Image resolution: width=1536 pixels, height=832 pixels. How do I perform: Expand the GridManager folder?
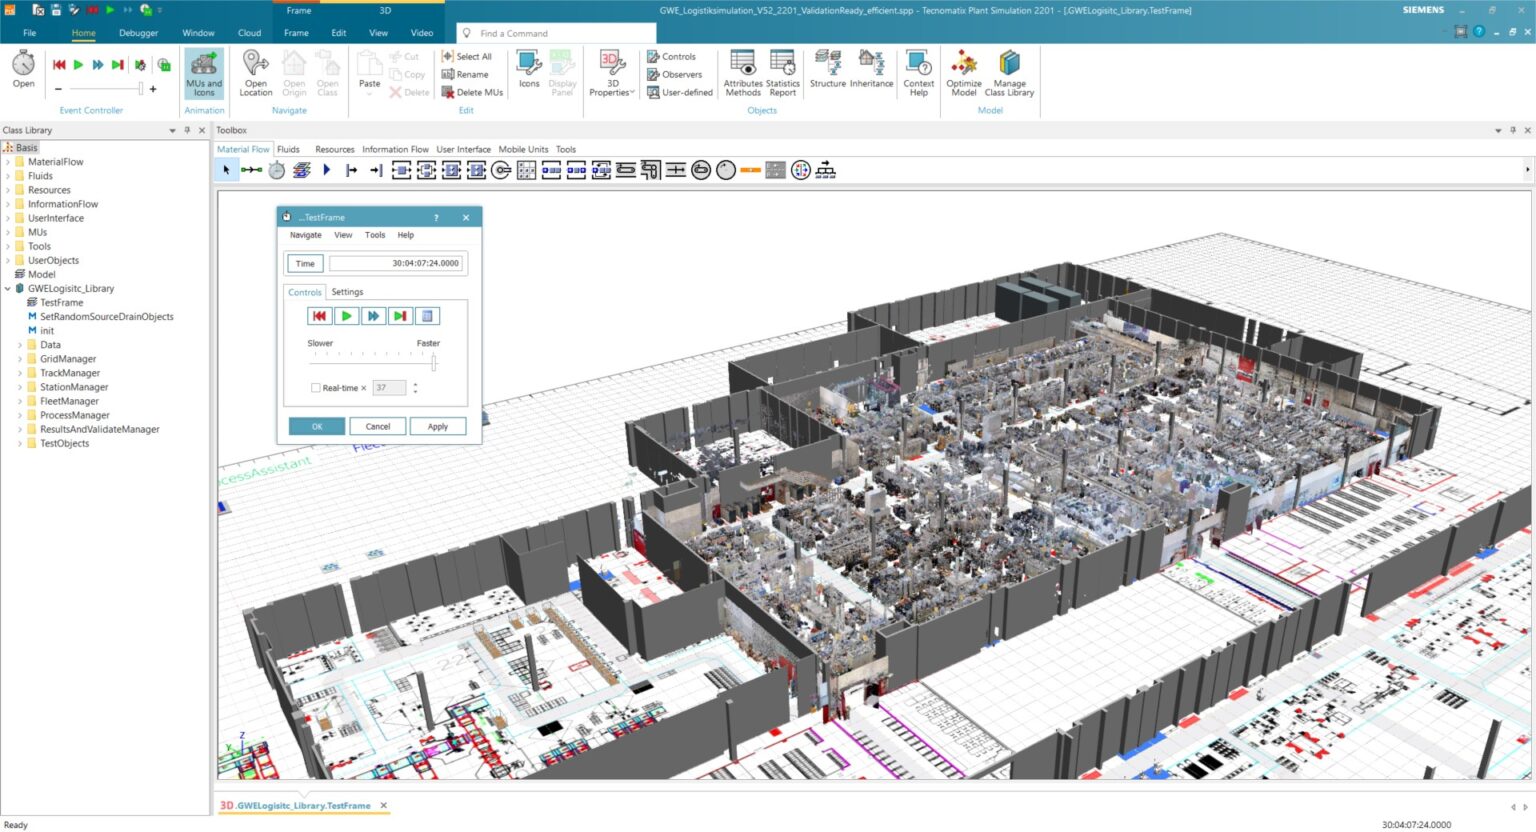pyautogui.click(x=20, y=359)
